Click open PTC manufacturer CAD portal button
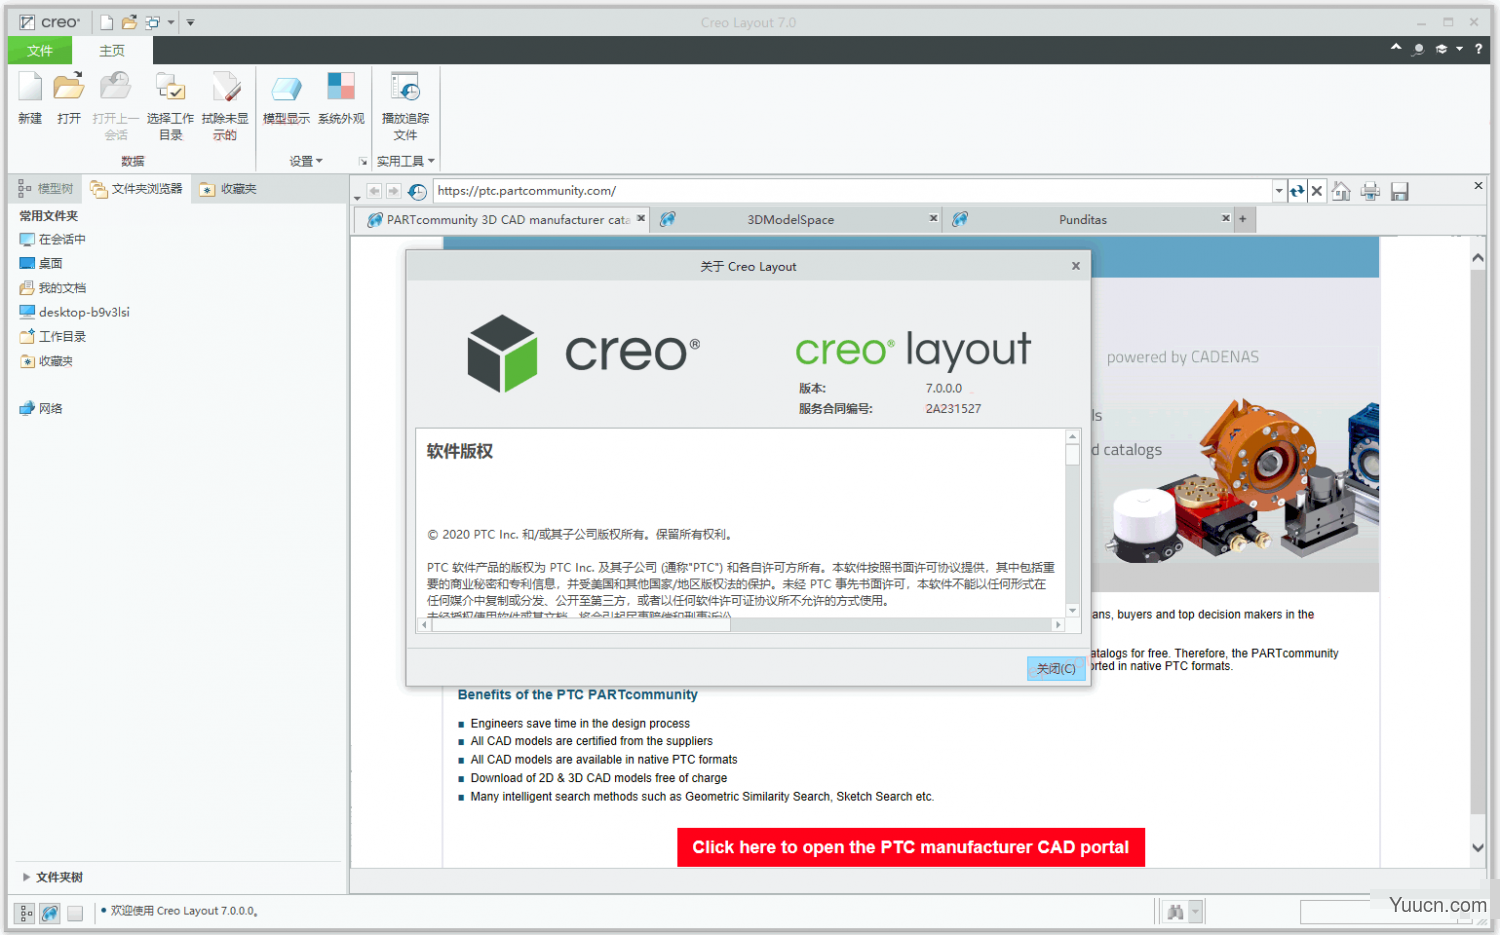The width and height of the screenshot is (1500, 935). click(911, 847)
